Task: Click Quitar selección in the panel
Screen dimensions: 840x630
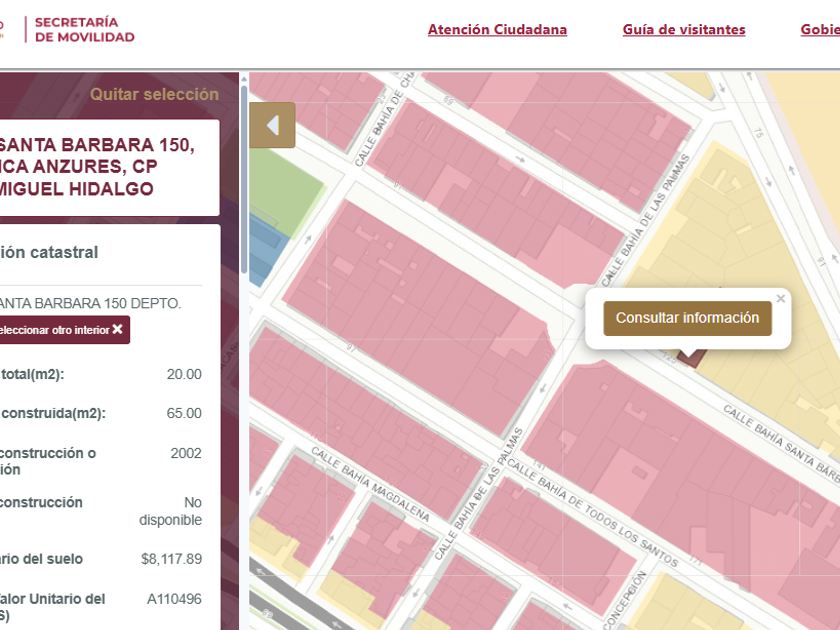Action: pos(154,94)
